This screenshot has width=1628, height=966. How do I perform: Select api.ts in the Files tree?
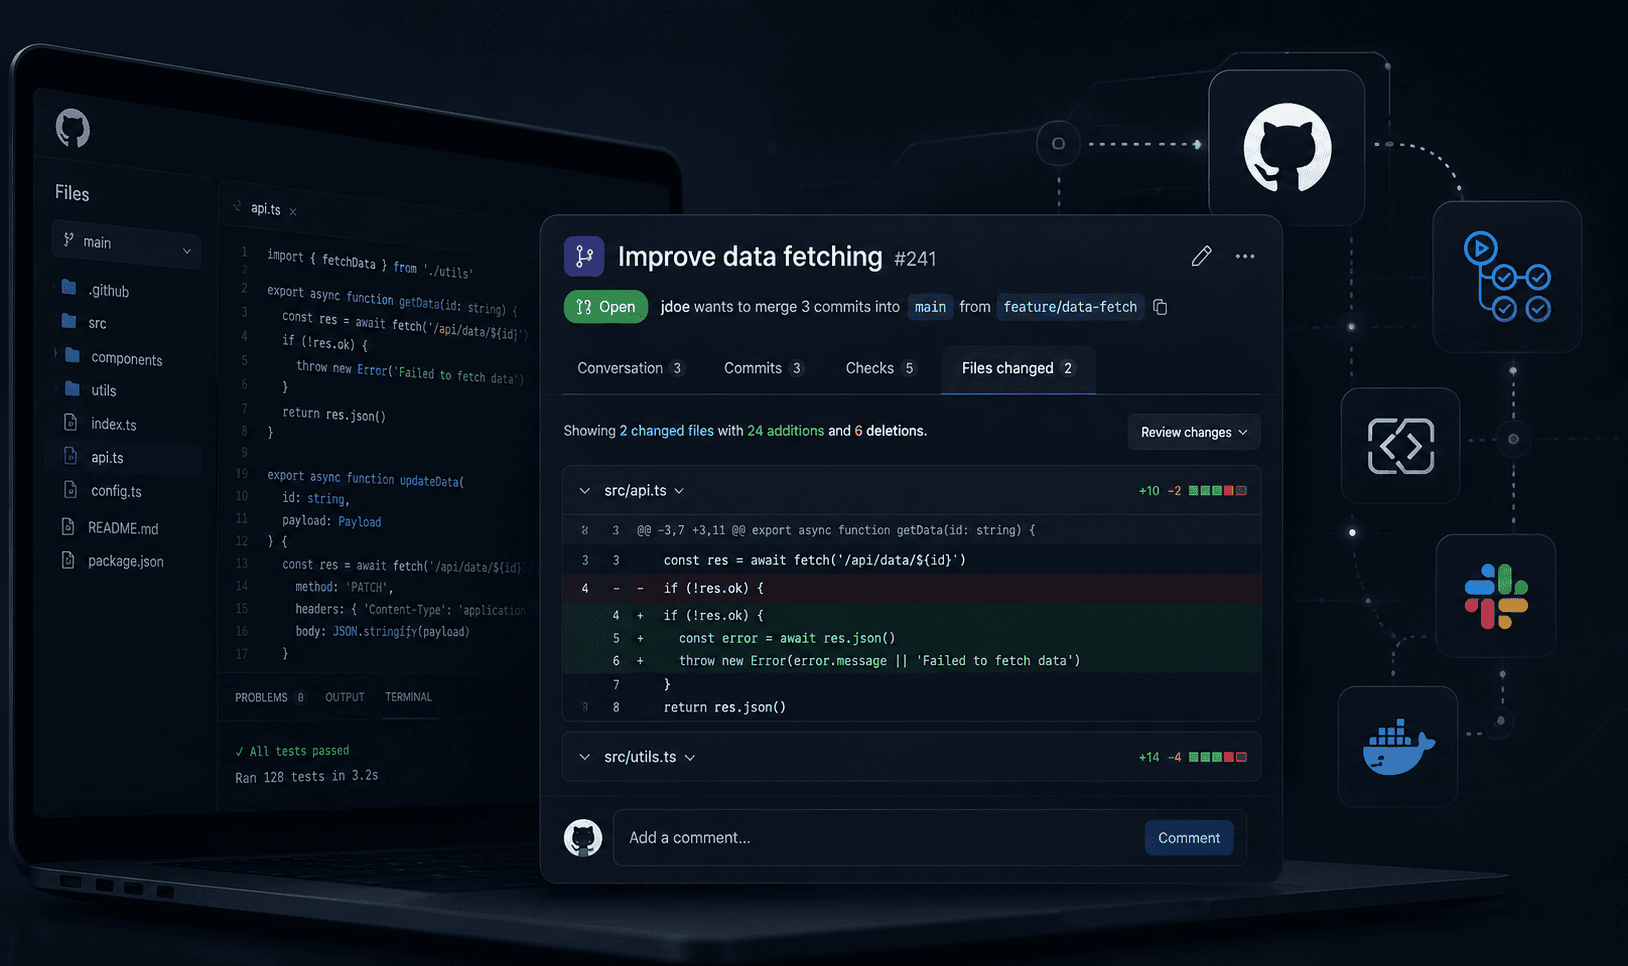pyautogui.click(x=94, y=457)
